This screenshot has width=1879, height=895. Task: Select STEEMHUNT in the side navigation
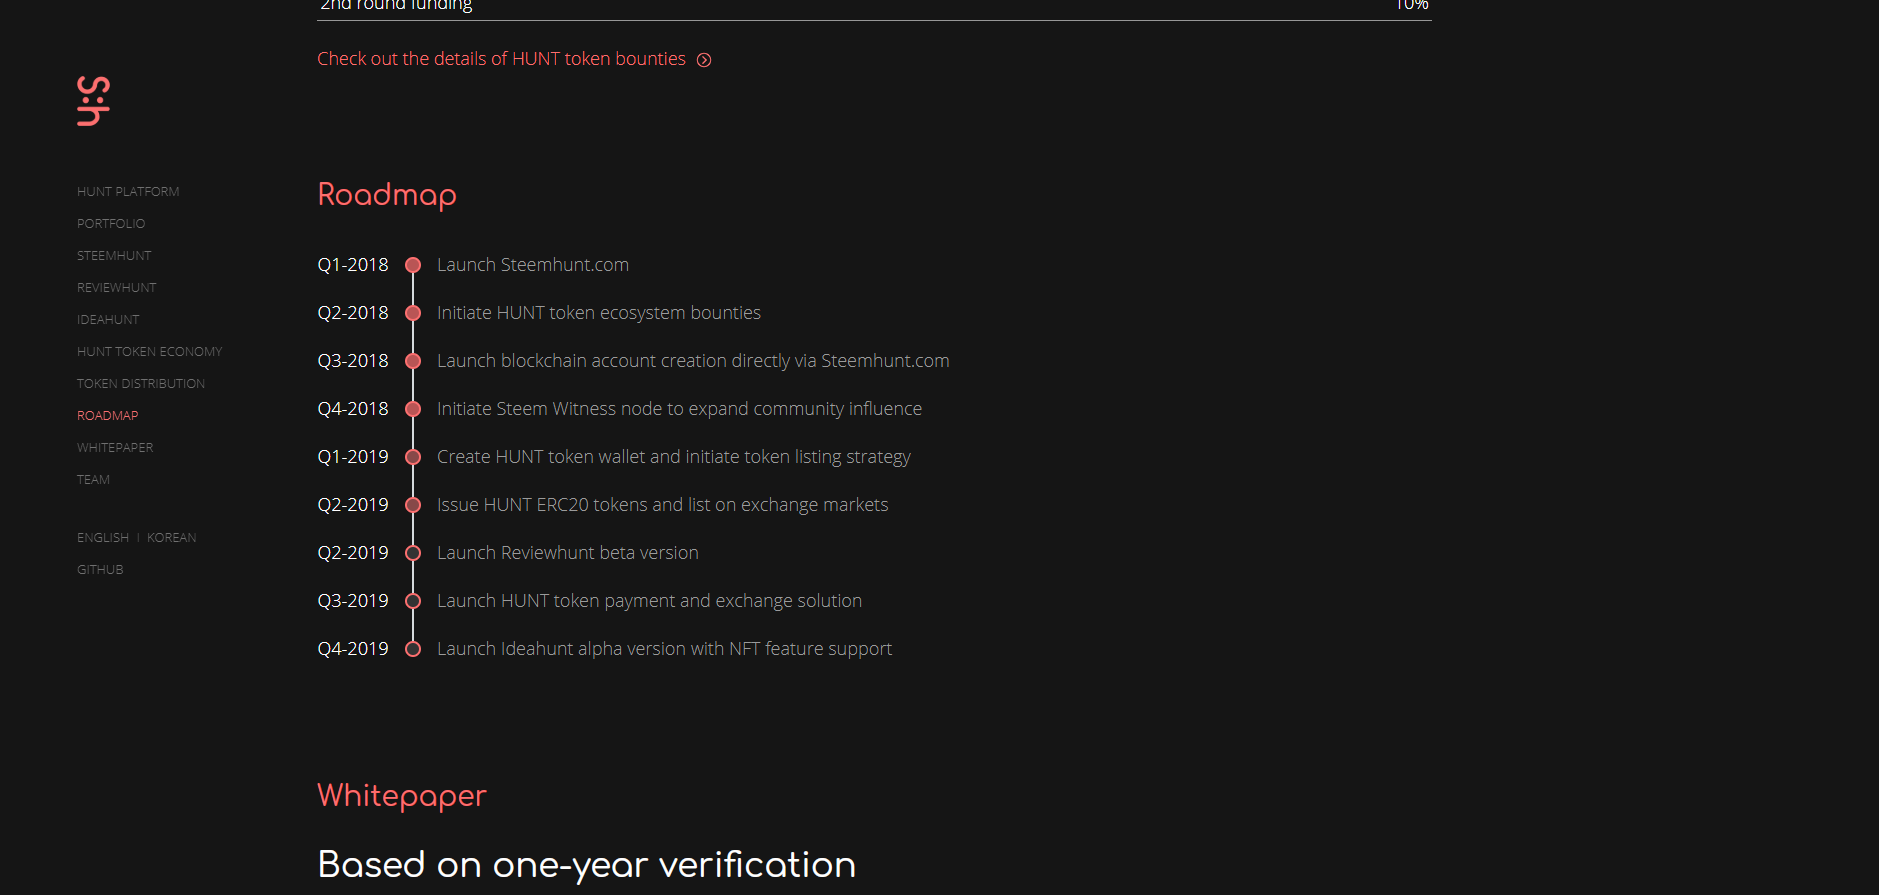pos(114,256)
